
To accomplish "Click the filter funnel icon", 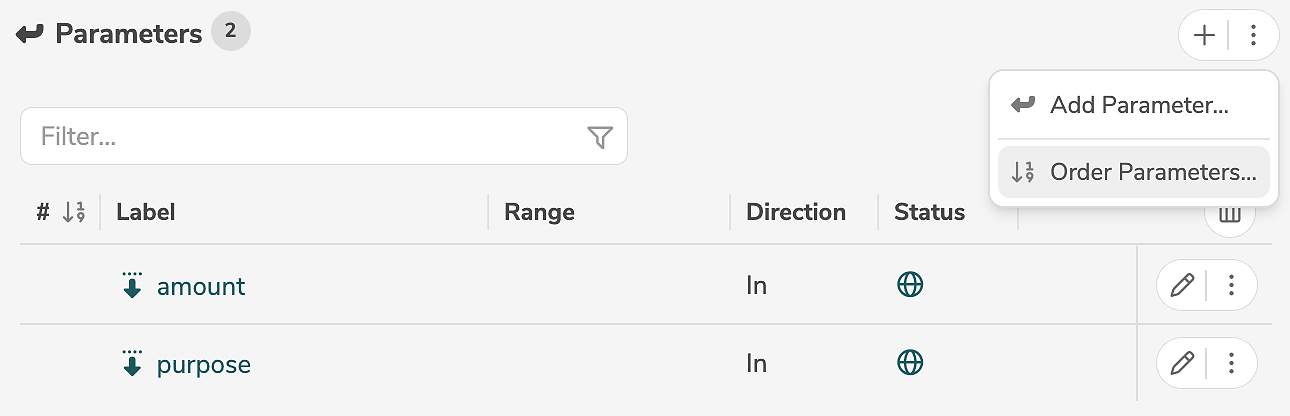I will pyautogui.click(x=600, y=137).
